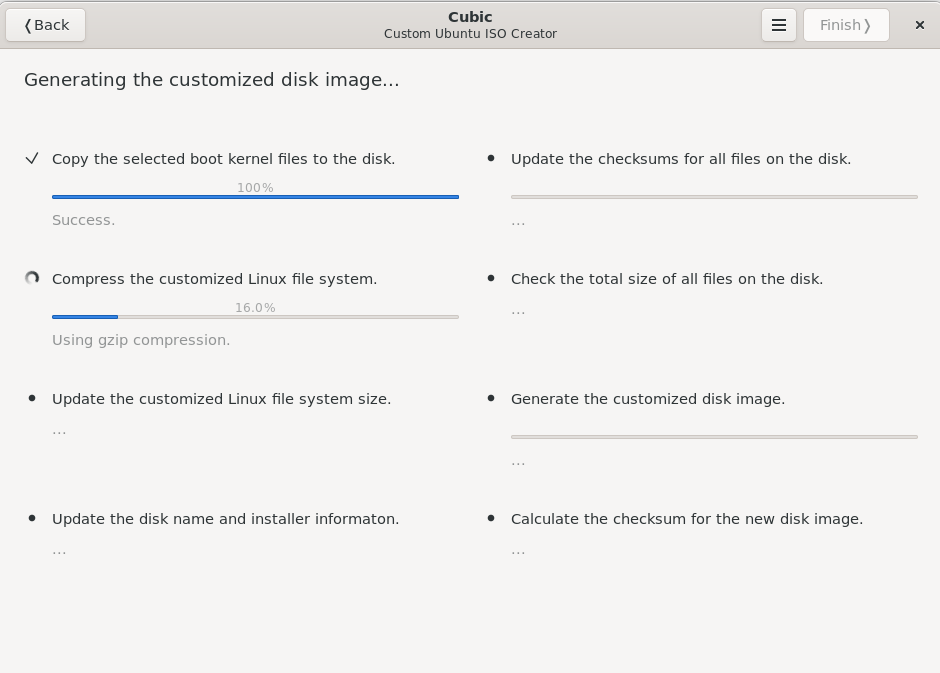
Task: Click the spinner beside Compress the customized Linux file system
Action: 32,279
